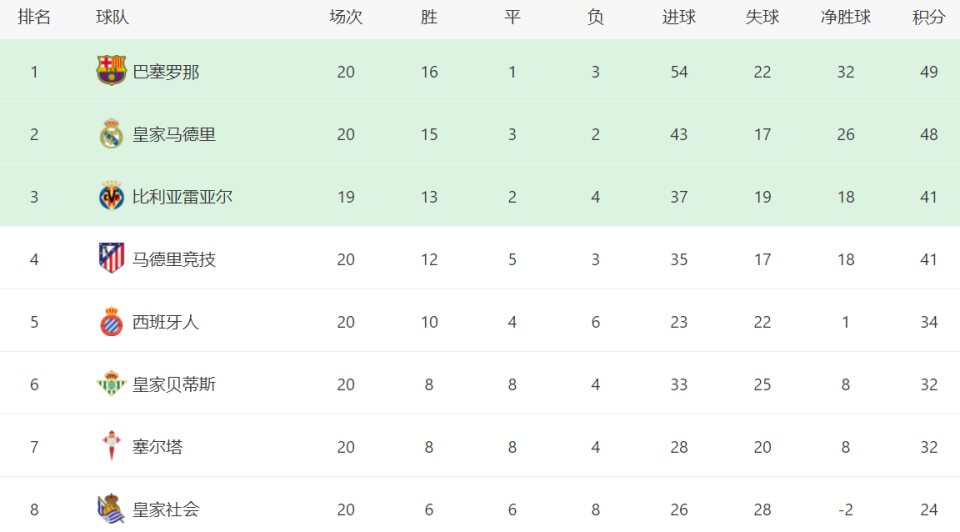Open the 马德里竞技 team page

point(174,259)
